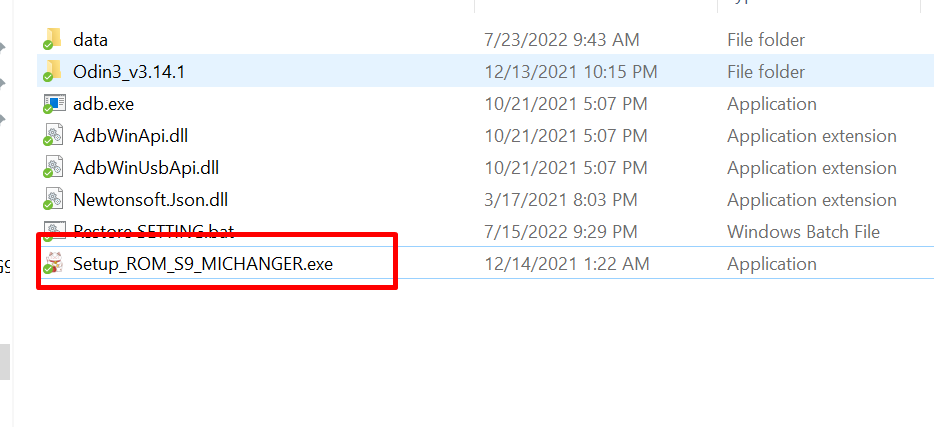Click the adb.exe application icon
The width and height of the screenshot is (934, 427).
click(x=54, y=104)
